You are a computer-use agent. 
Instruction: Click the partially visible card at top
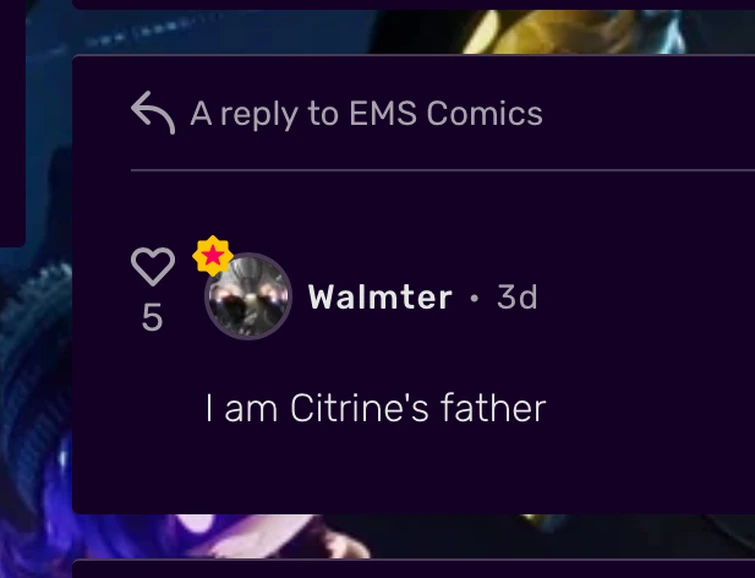click(x=414, y=4)
